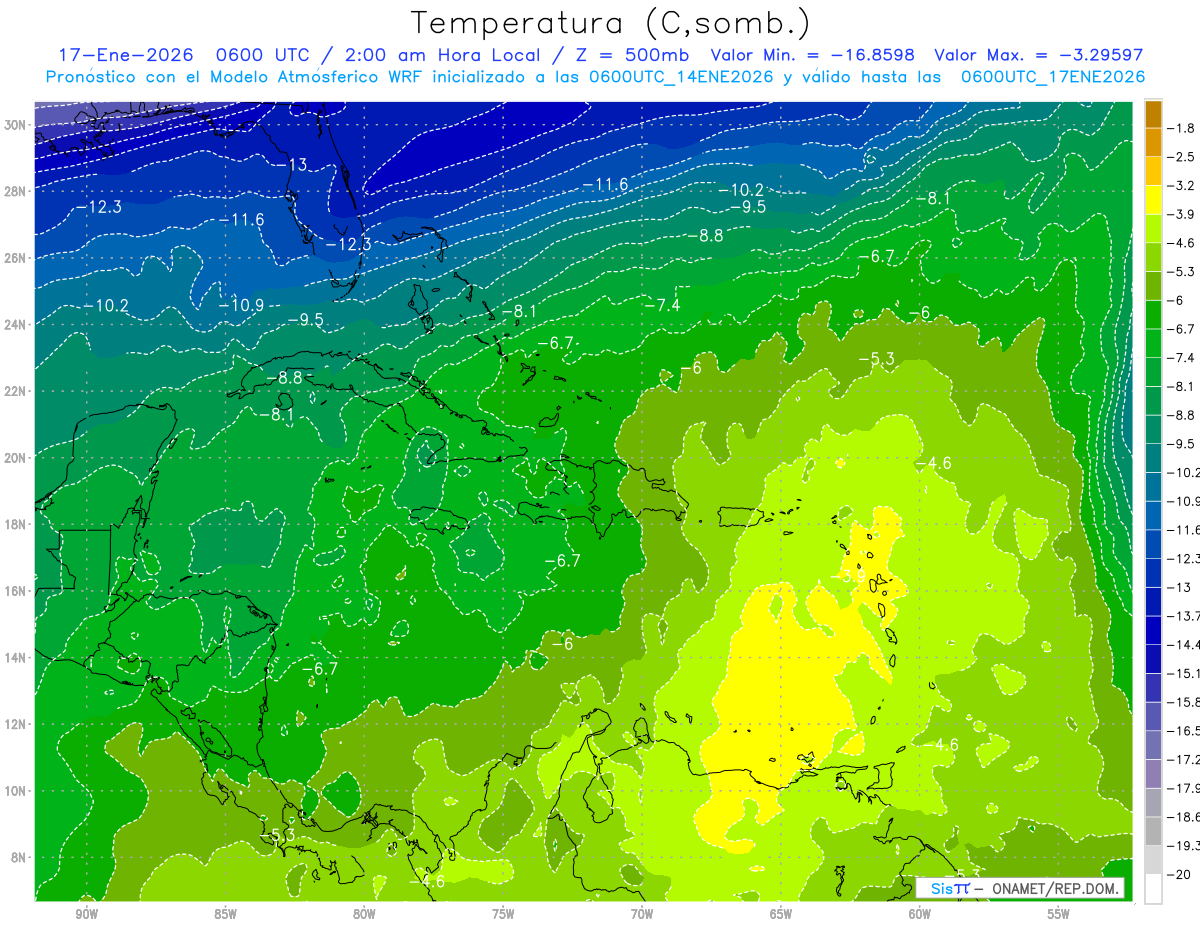The height and width of the screenshot is (927, 1200).
Task: Click the colorbar tick label '-14.4'
Action: (1186, 645)
